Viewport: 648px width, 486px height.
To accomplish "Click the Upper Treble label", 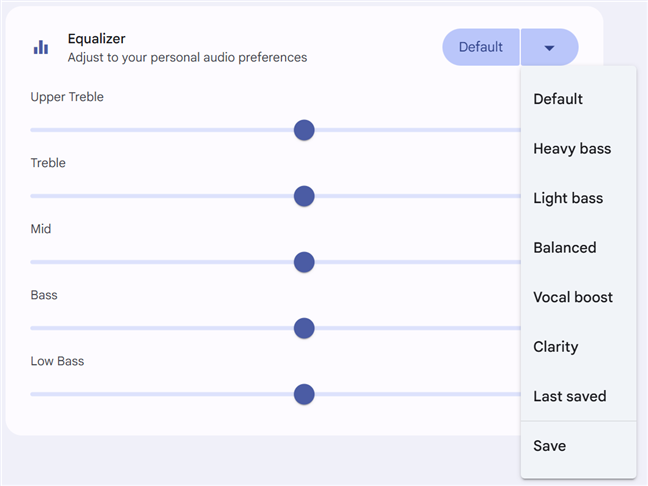I will point(67,97).
